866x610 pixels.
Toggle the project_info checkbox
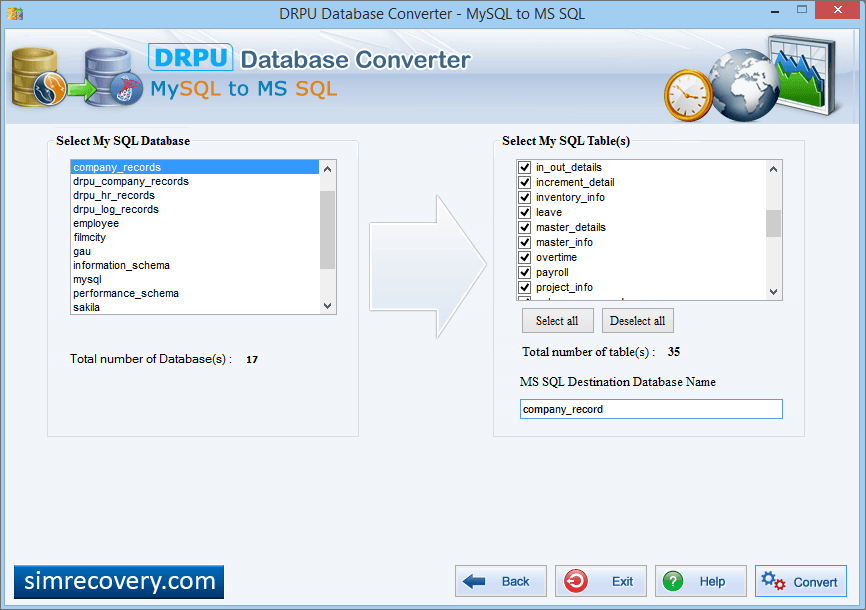tap(525, 287)
